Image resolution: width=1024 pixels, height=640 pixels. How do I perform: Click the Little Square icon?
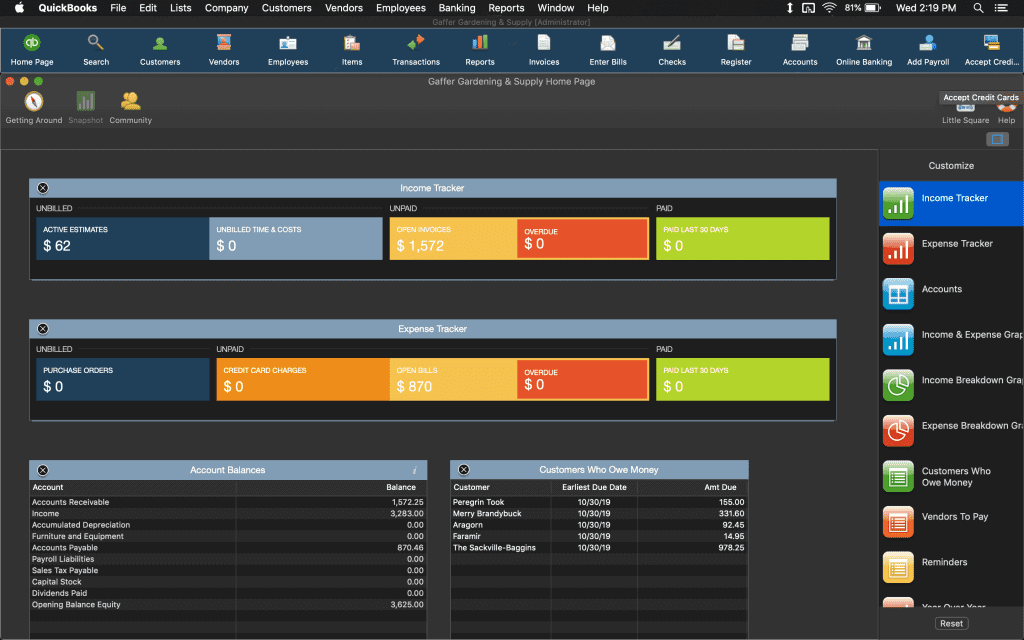pos(965,114)
